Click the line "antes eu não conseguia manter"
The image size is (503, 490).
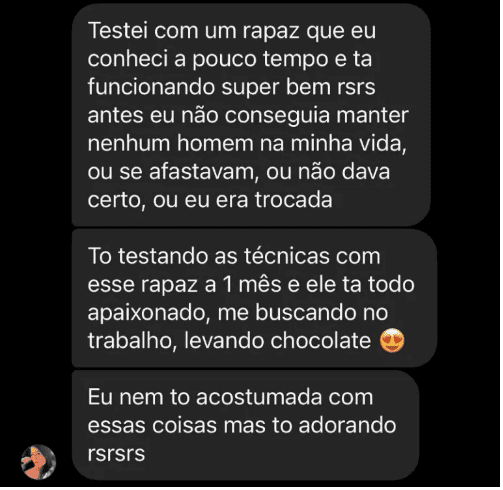click(x=249, y=117)
